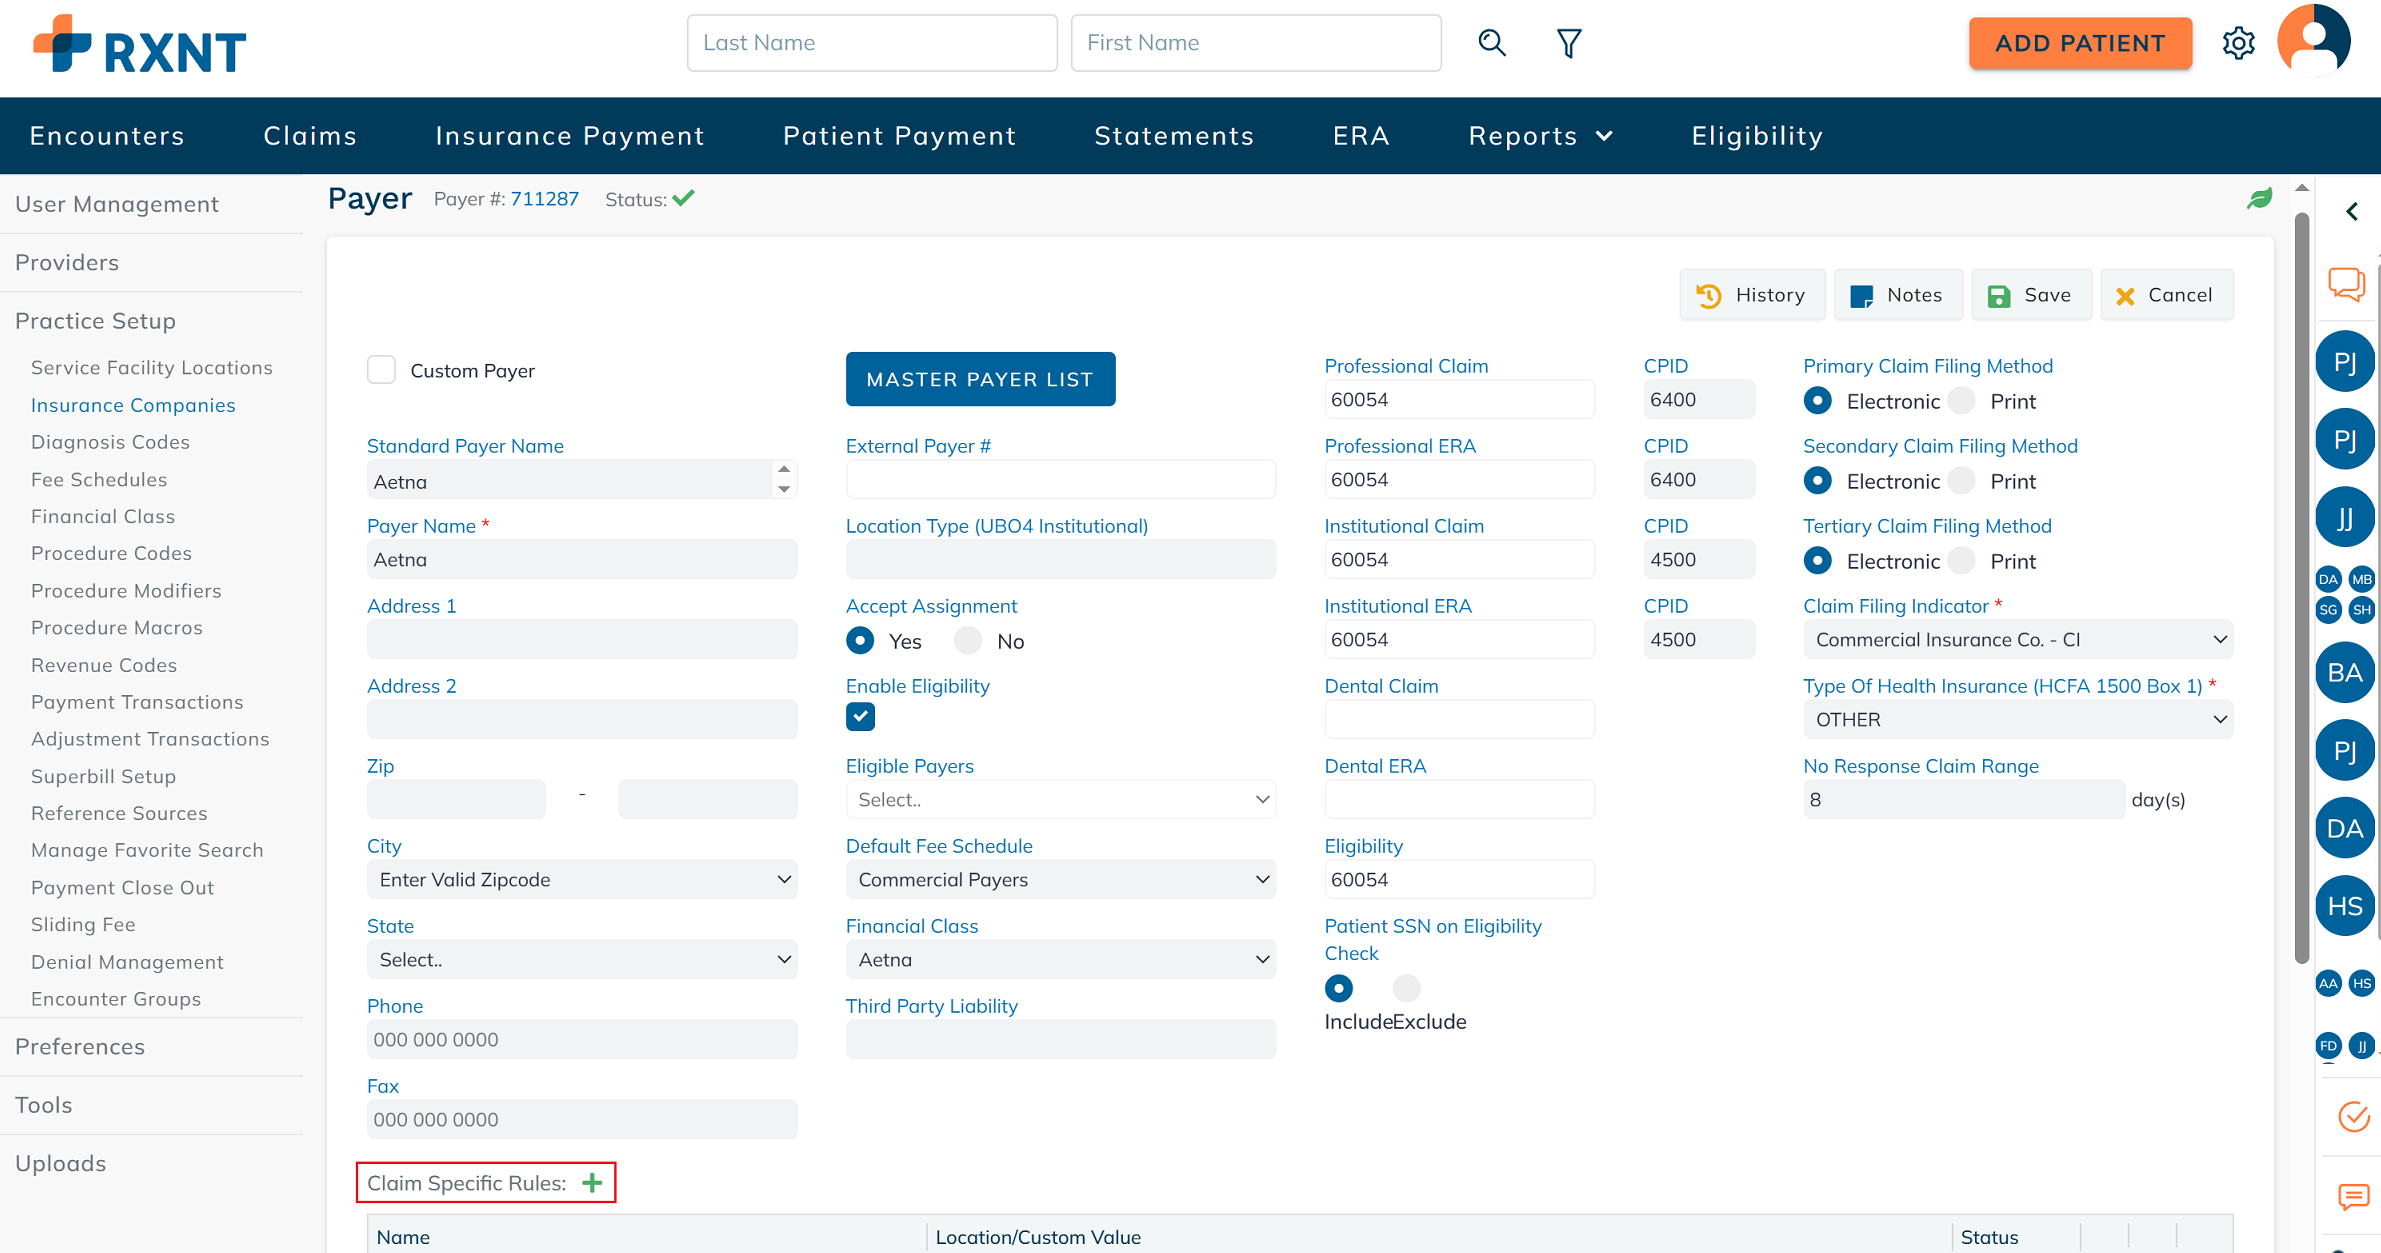Open the filter funnel icon
The height and width of the screenshot is (1253, 2381).
click(1568, 42)
